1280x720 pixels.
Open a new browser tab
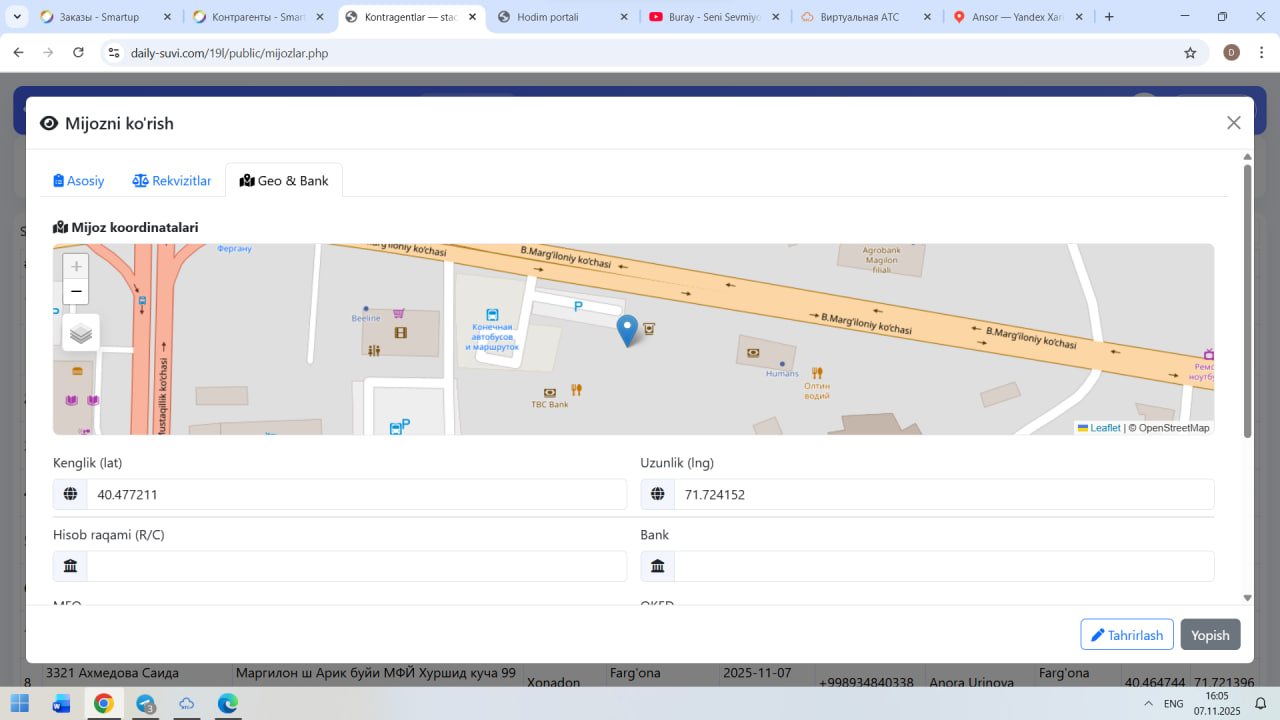[x=1109, y=17]
